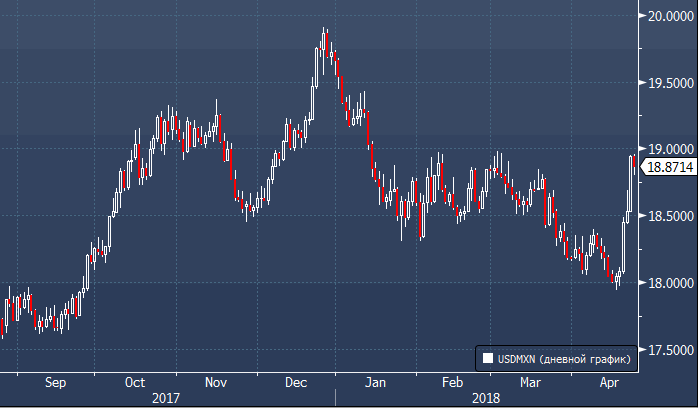Click the 2017 year label
The width and height of the screenshot is (698, 408).
coord(166,397)
